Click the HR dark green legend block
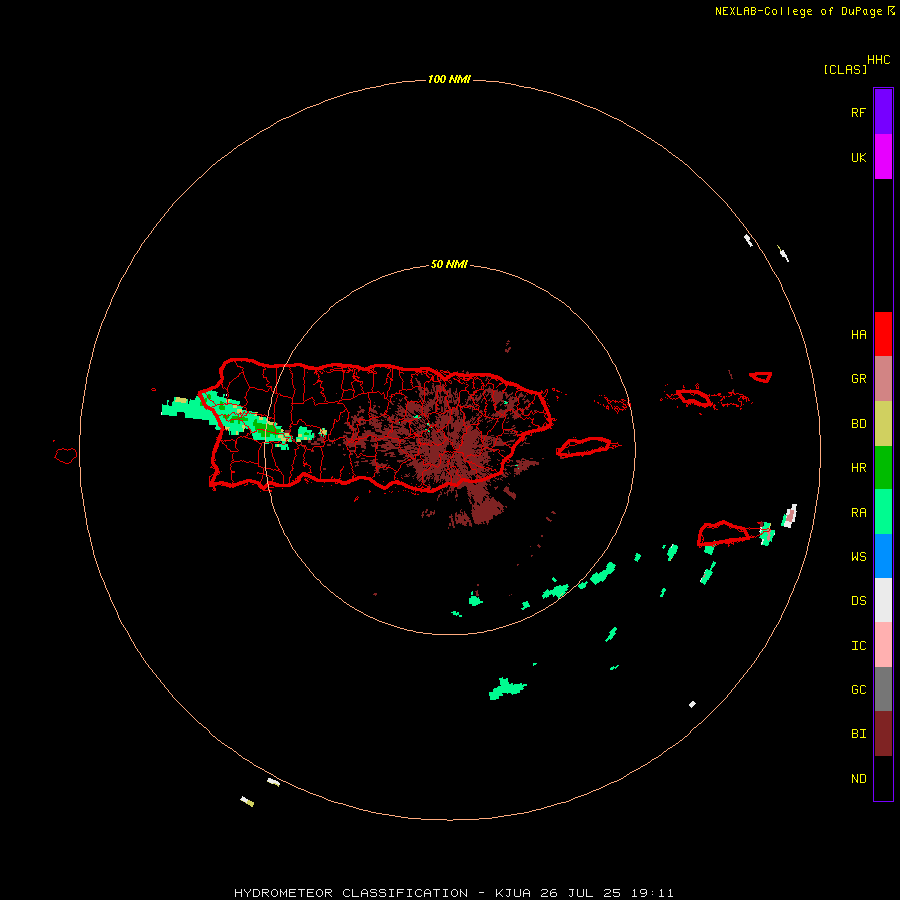 click(883, 467)
